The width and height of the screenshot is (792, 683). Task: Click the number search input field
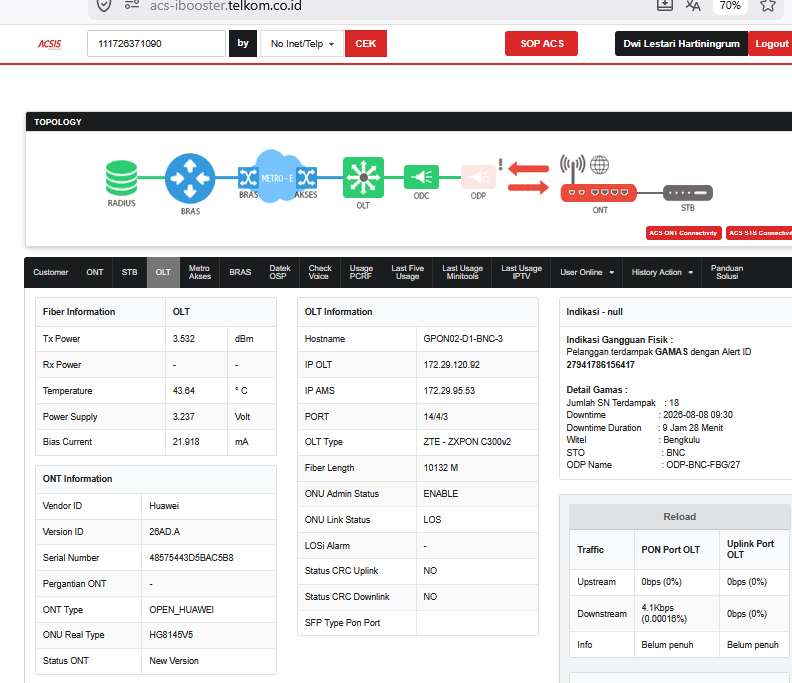(x=156, y=44)
